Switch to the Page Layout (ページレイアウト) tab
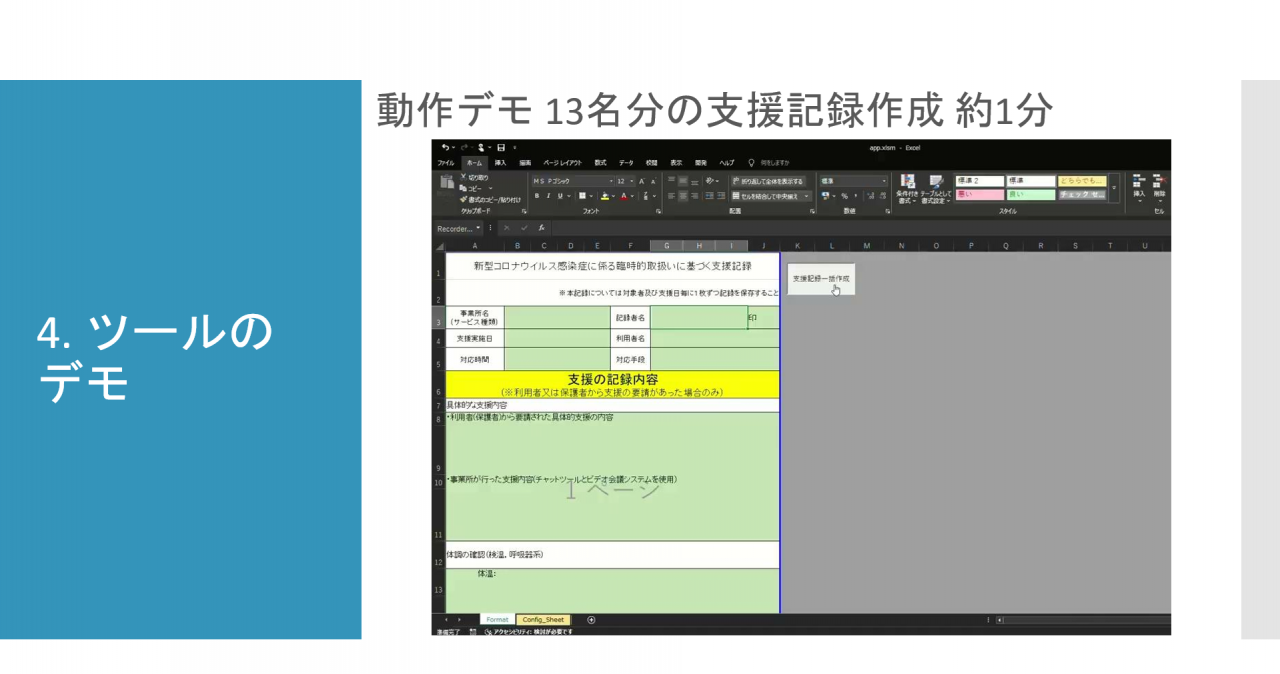 [562, 163]
